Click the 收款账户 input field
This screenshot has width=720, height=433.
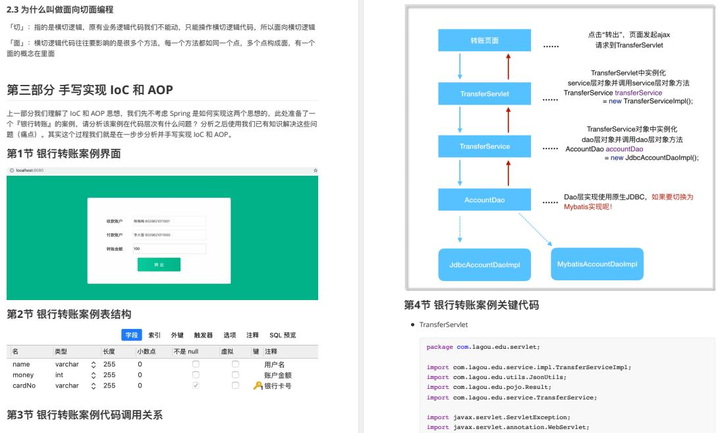(x=169, y=221)
